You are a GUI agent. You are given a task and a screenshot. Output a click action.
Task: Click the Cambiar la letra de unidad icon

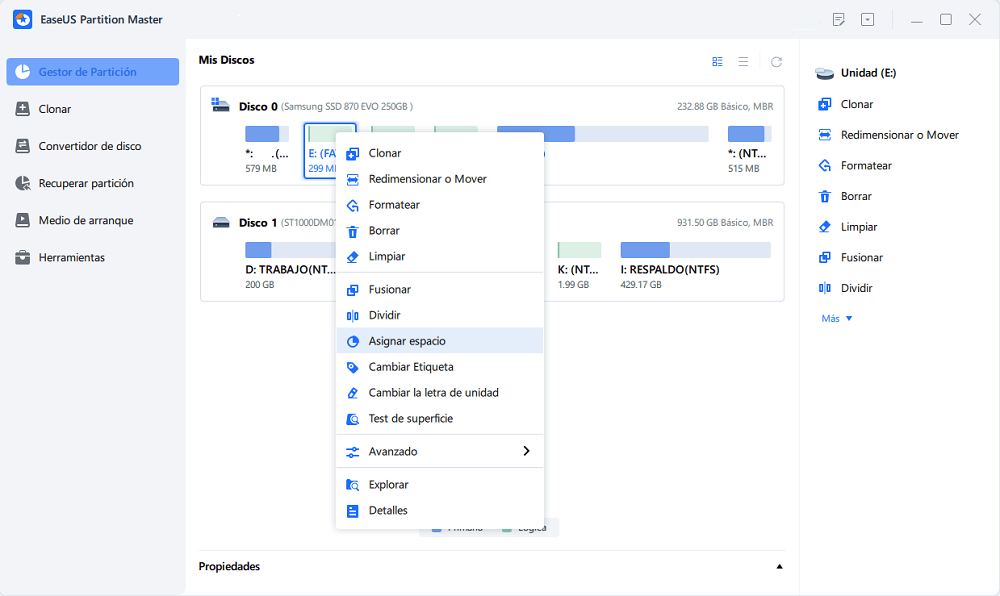(353, 393)
